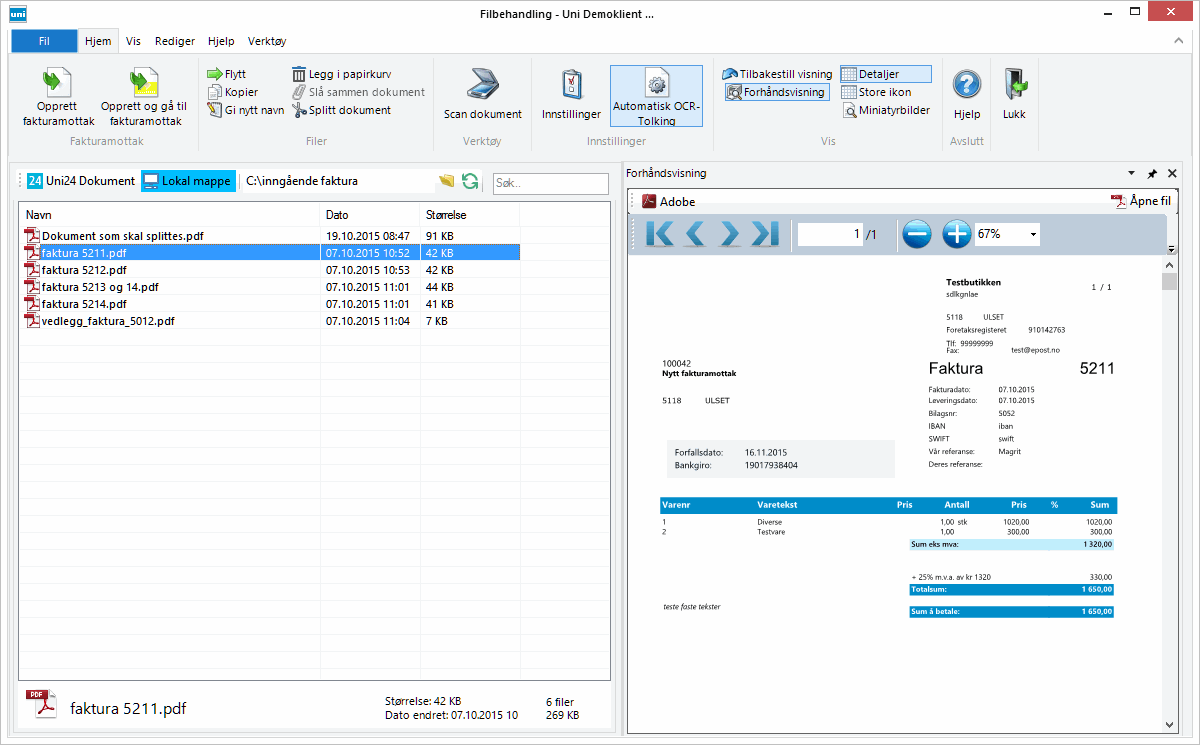This screenshot has width=1200, height=745.
Task: Switch to the Rediger ribbon tab
Action: tap(175, 41)
